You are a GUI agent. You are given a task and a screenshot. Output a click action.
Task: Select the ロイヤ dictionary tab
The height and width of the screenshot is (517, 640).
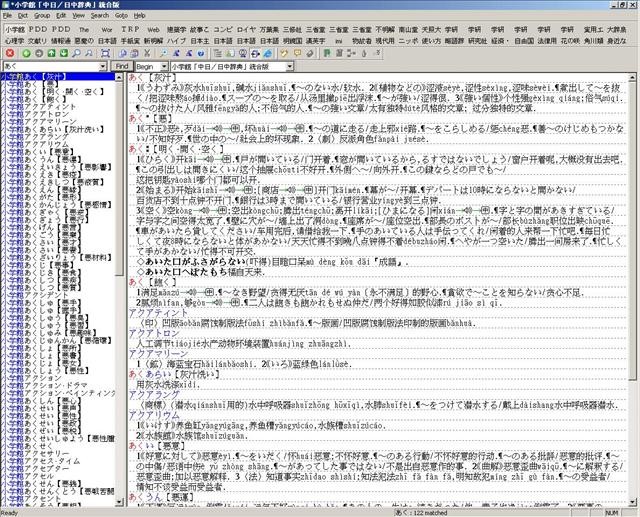pos(246,30)
